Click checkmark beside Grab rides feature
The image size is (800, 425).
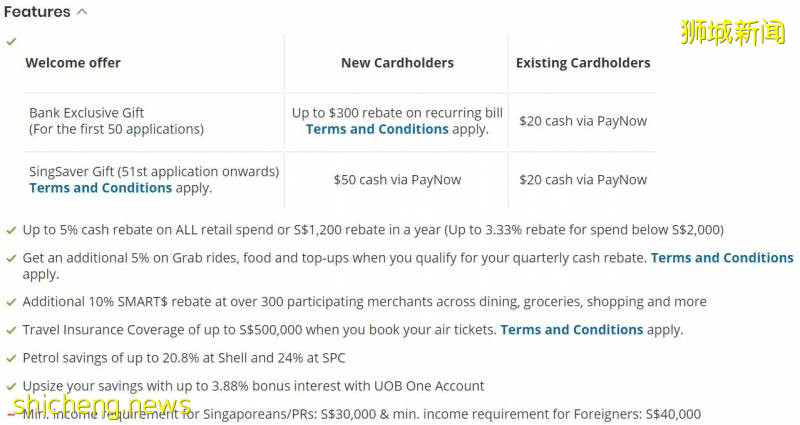[11, 258]
